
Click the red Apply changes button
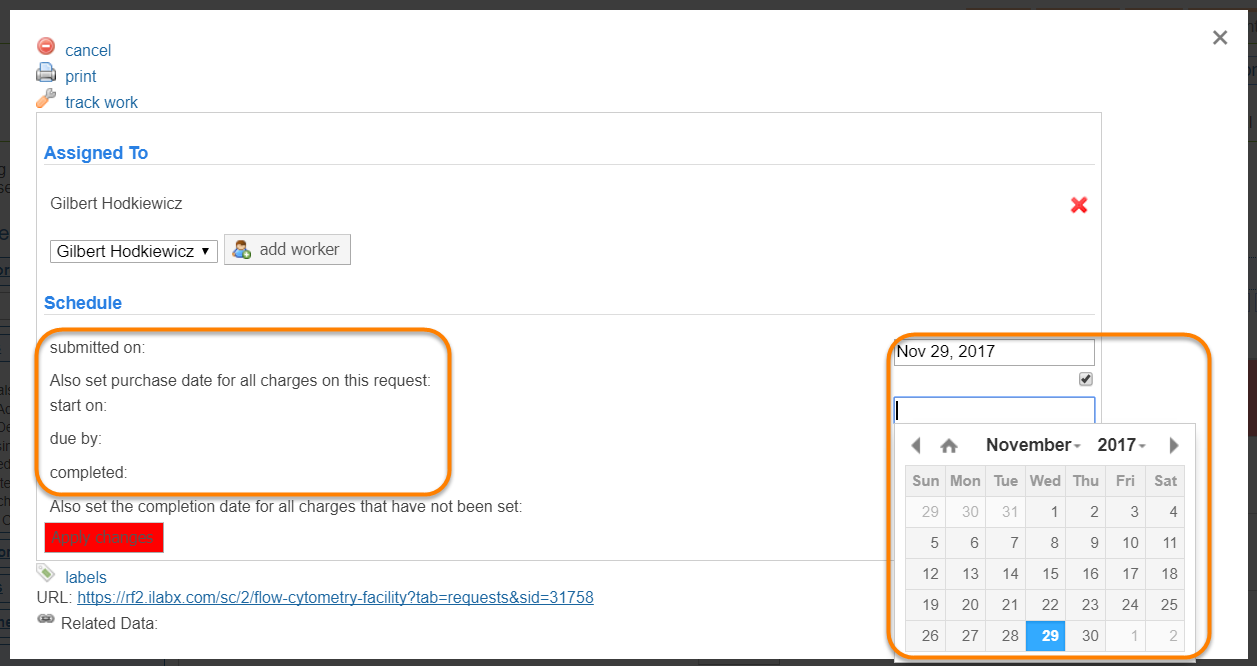104,537
